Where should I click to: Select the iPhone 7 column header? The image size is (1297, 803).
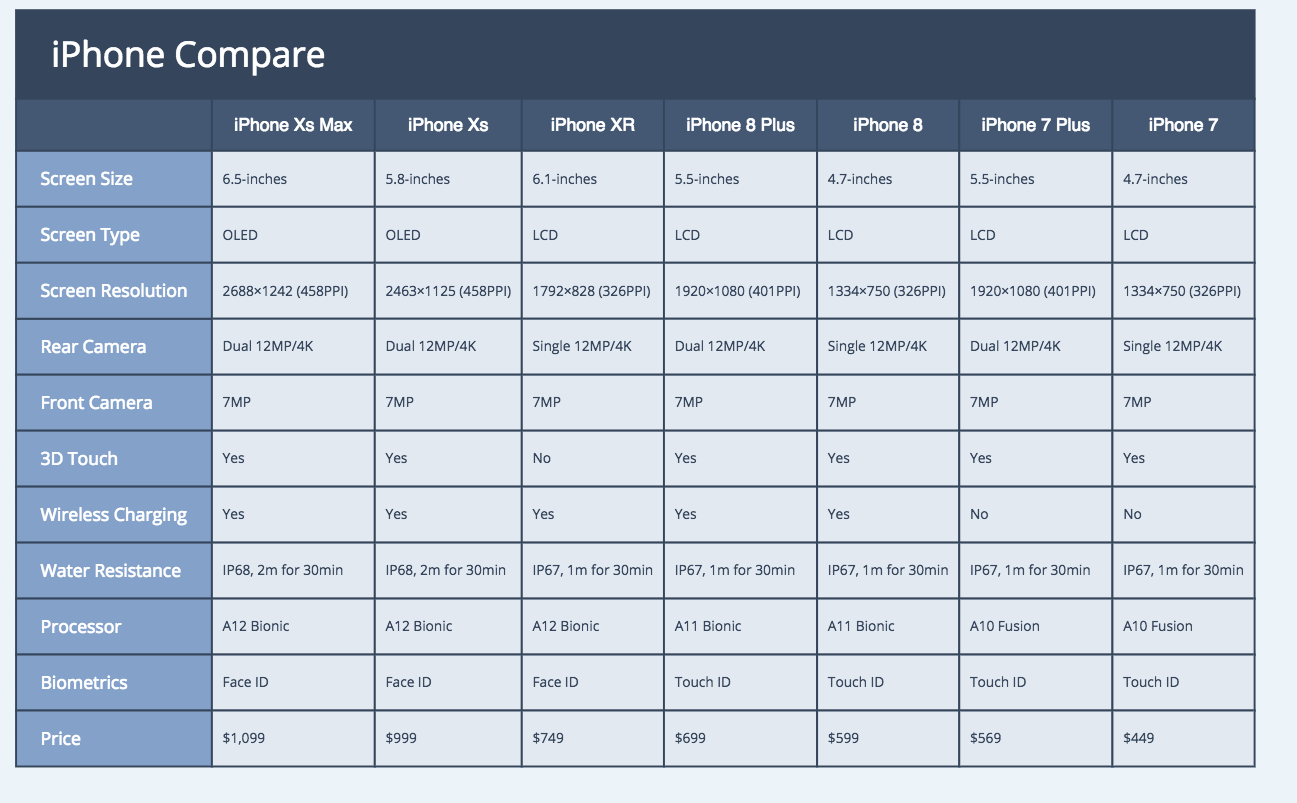click(x=1183, y=125)
